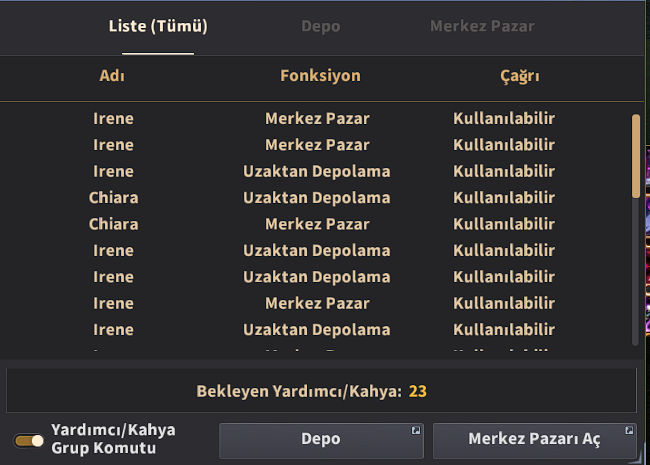Click the pin icon on Merkez Pazarı Aç

coord(629,430)
